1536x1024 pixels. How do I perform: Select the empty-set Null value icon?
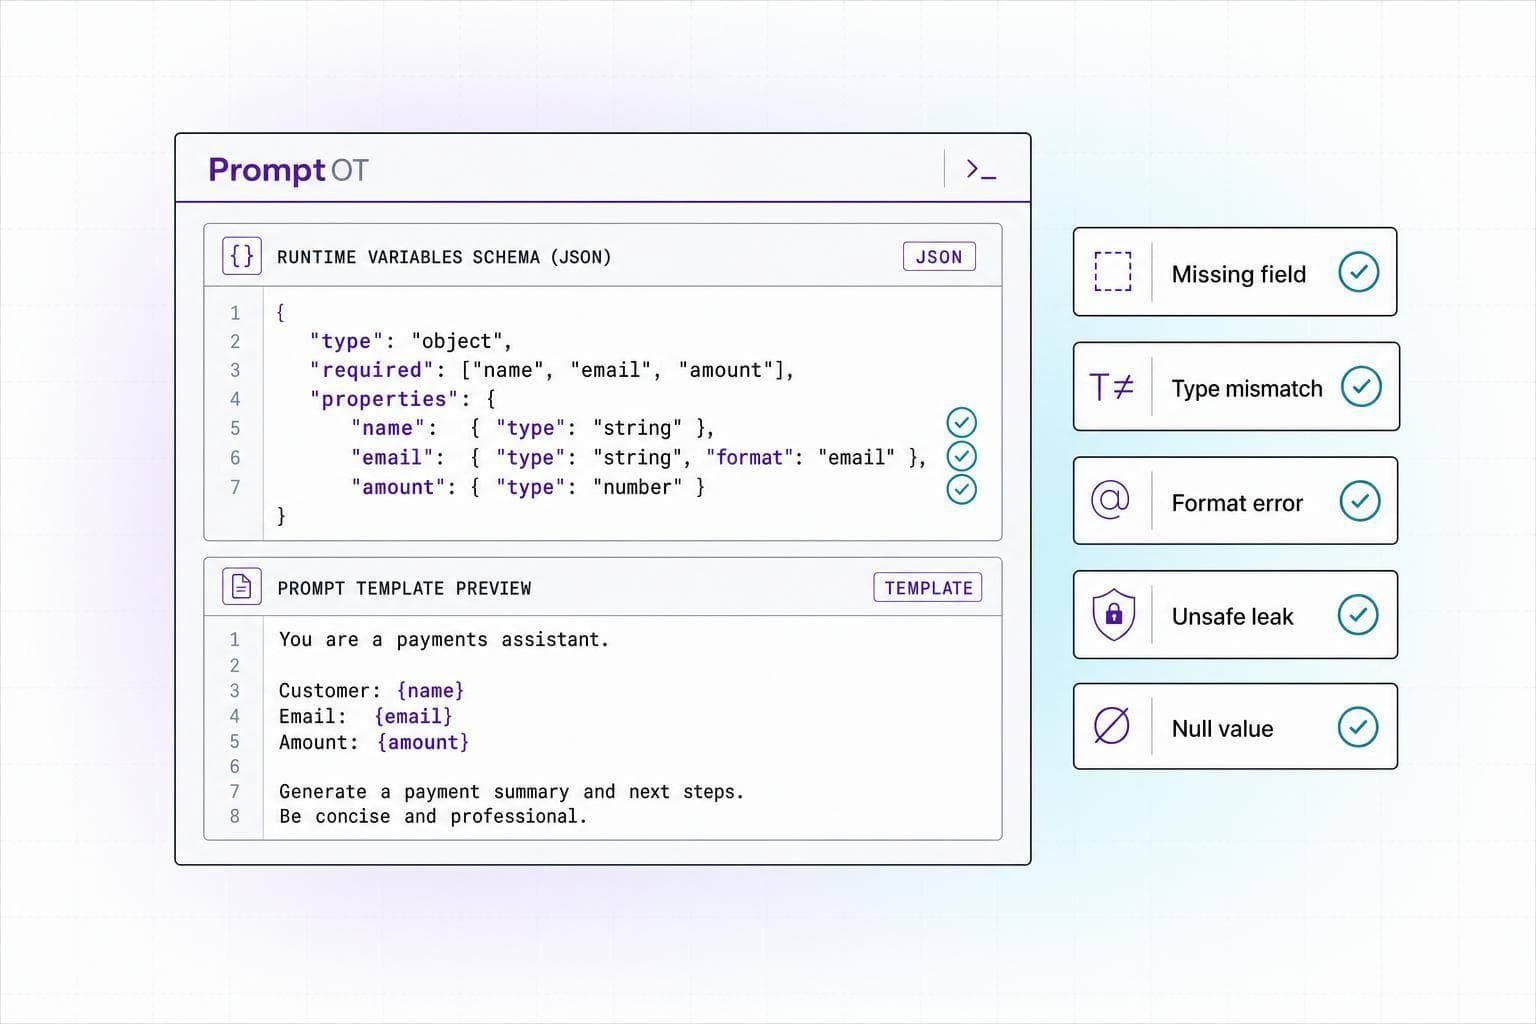click(1111, 726)
